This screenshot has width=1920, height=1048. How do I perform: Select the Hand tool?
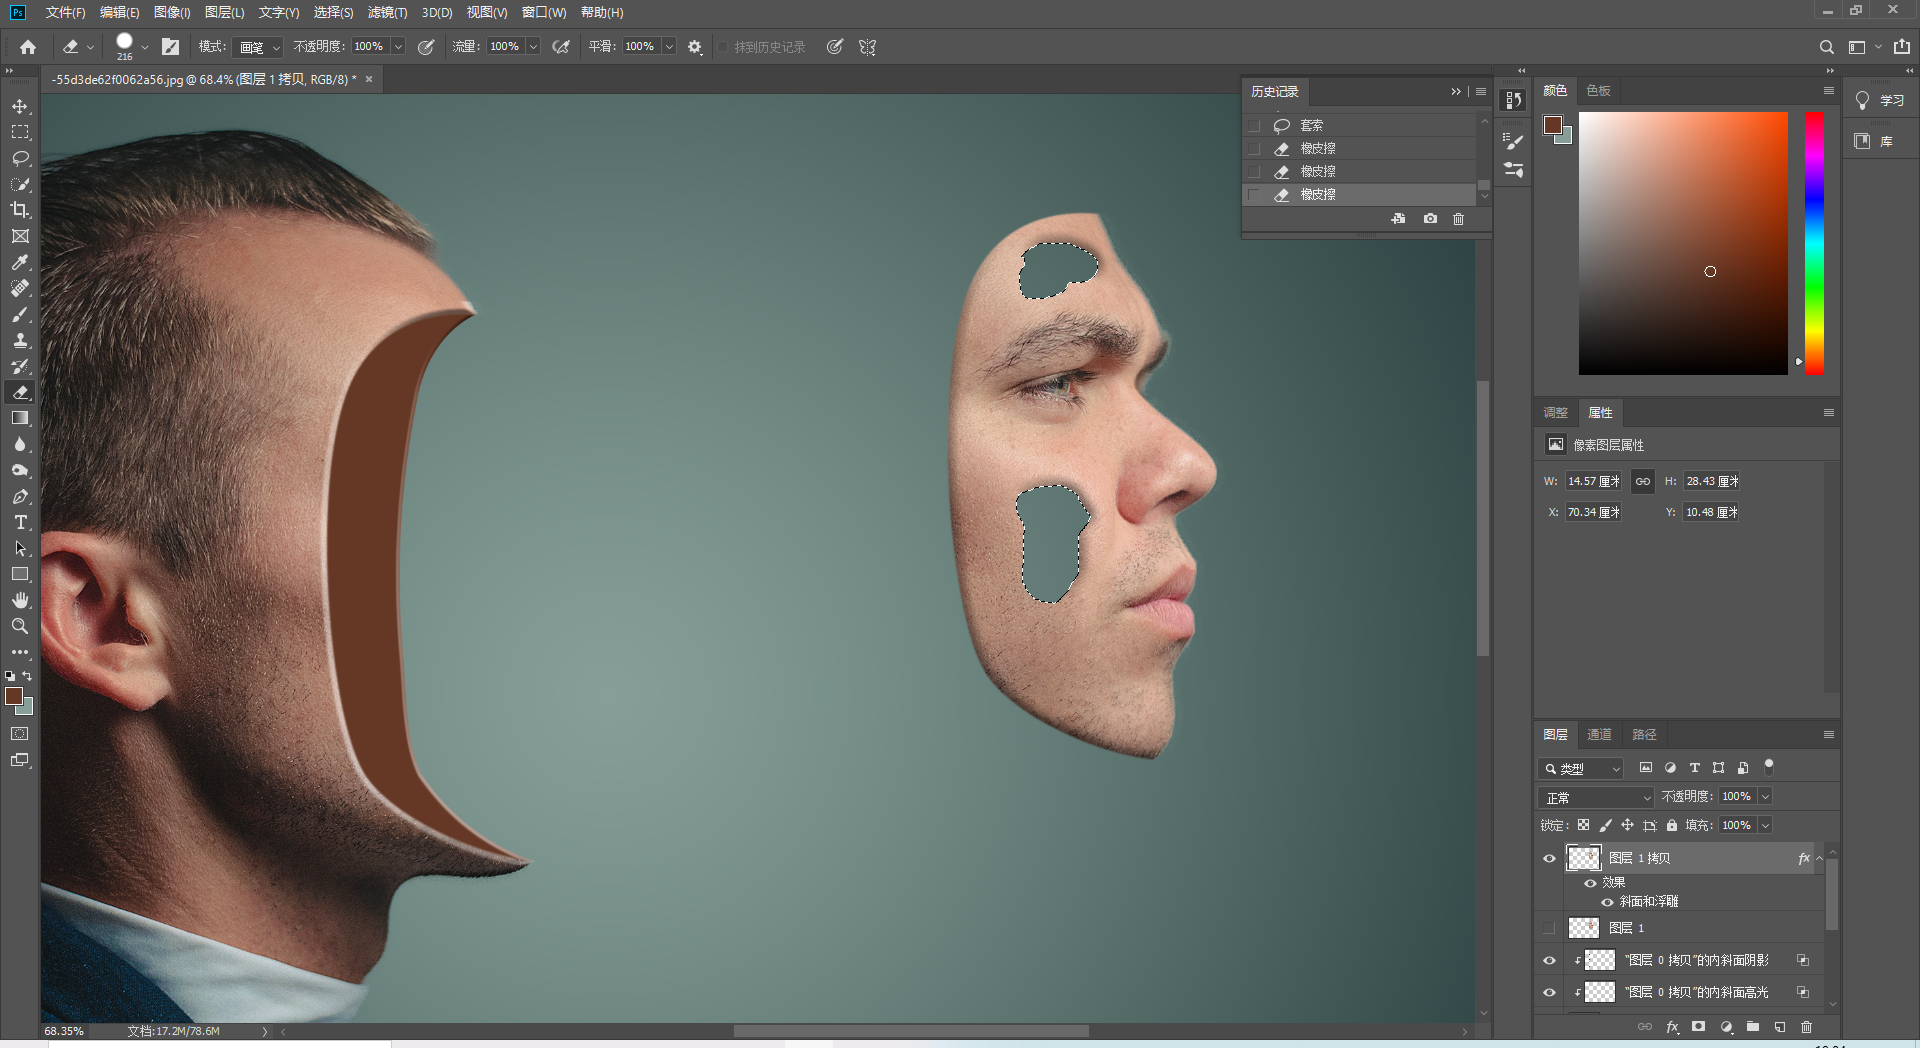point(20,600)
